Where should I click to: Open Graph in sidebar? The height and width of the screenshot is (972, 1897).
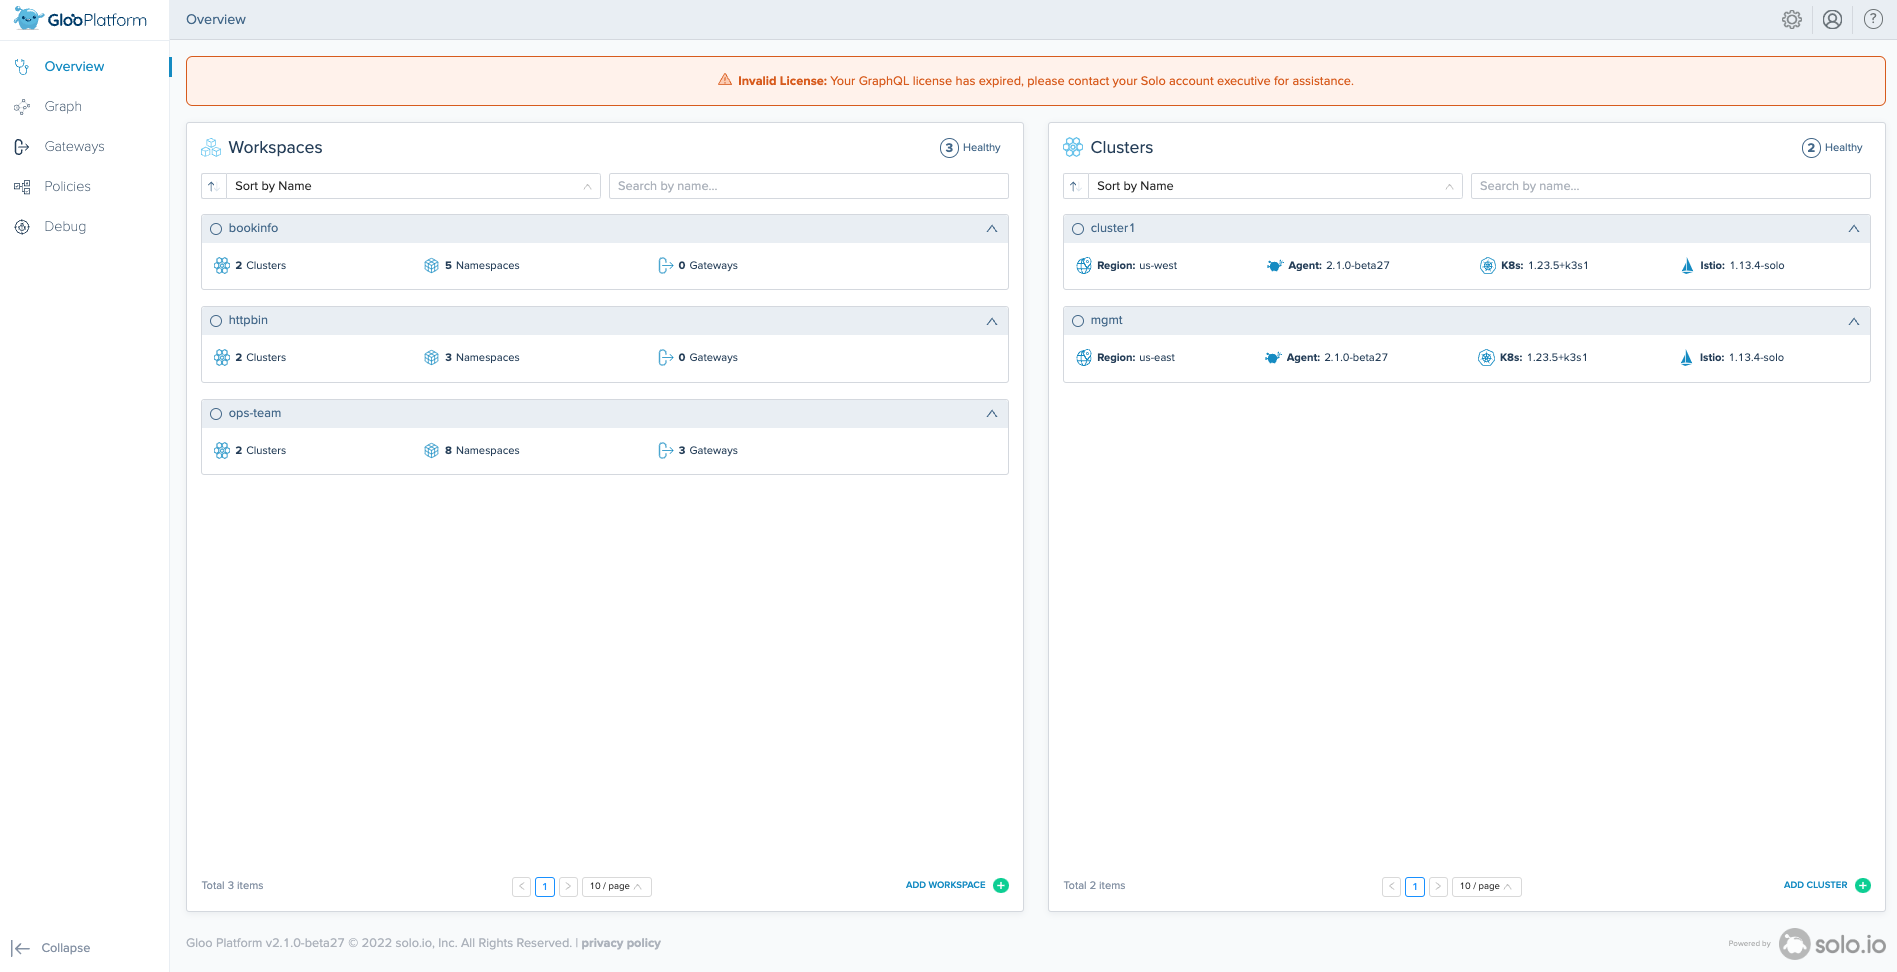pos(63,107)
